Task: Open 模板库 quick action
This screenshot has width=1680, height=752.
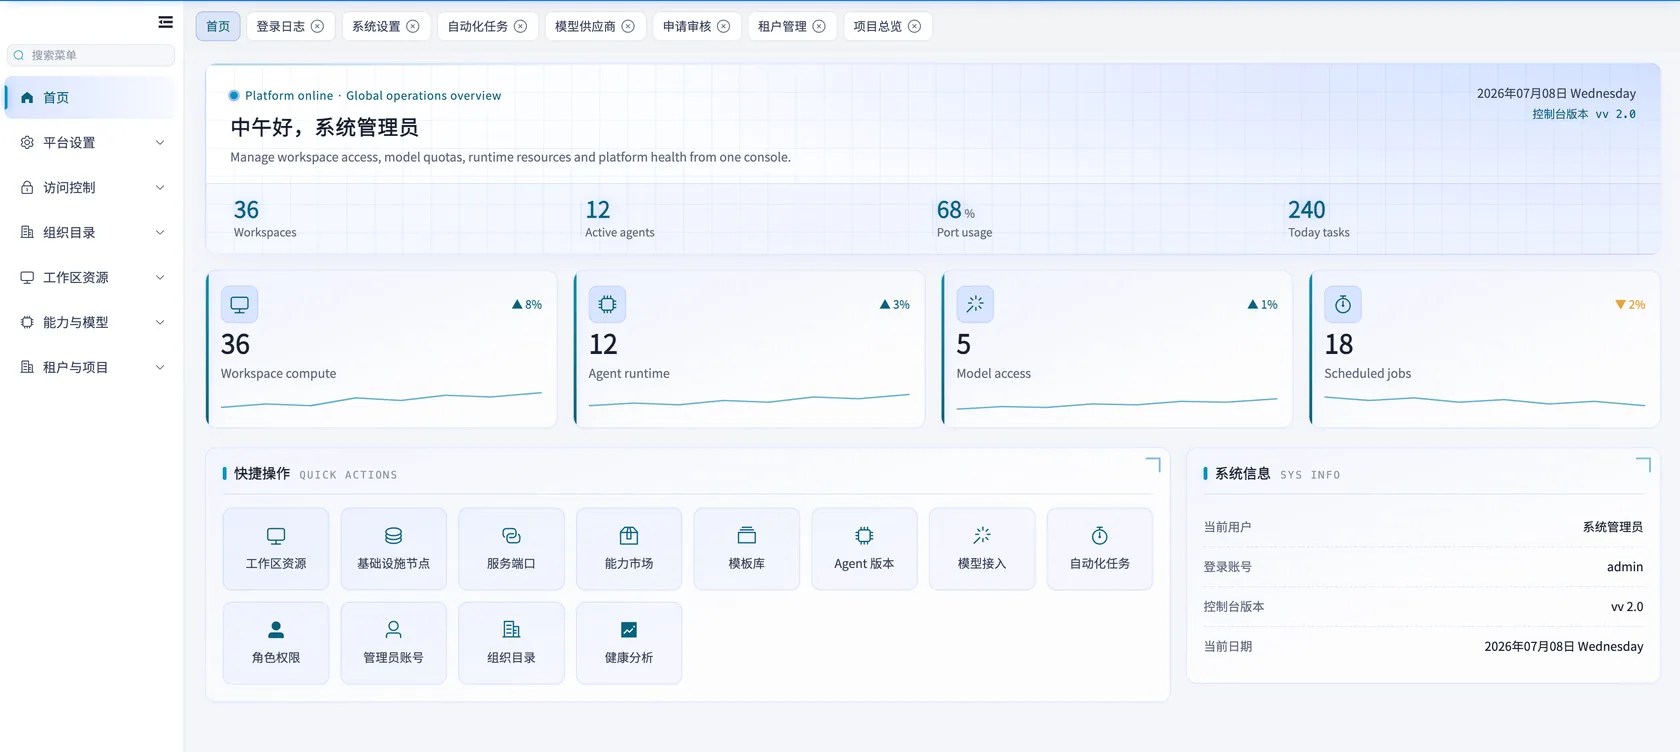Action: click(747, 549)
